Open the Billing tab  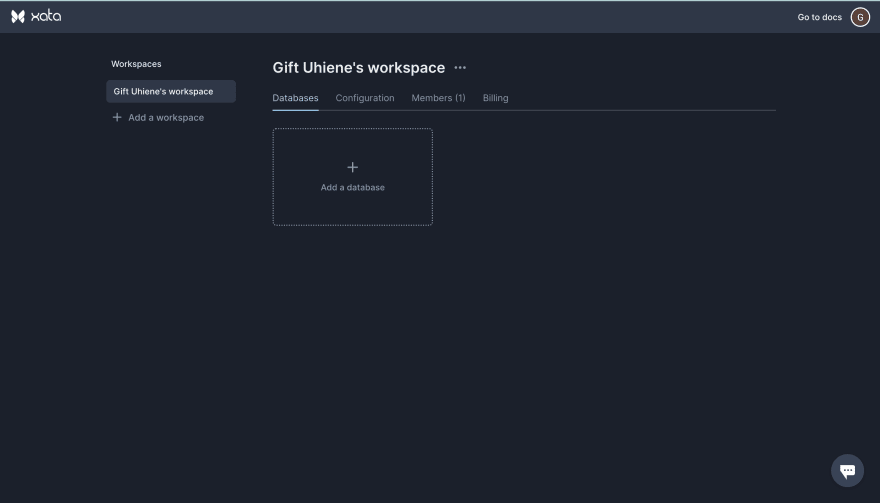point(496,98)
